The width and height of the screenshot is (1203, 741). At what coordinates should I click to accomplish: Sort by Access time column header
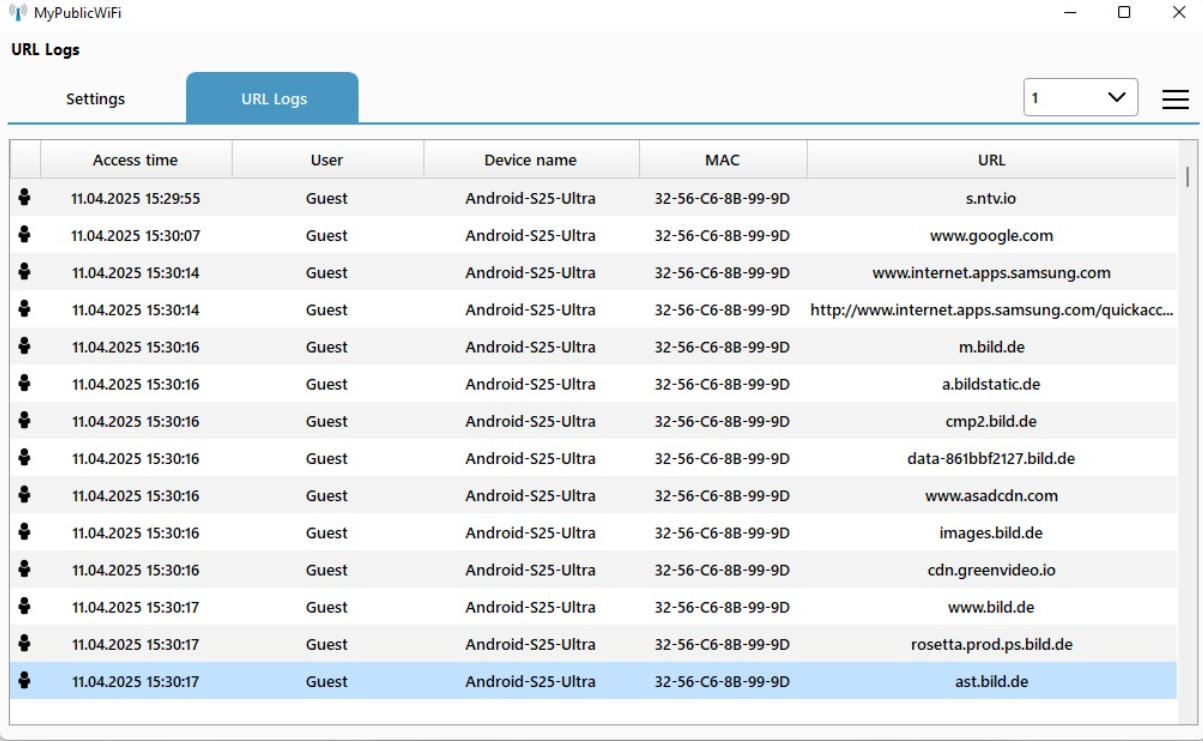point(135,160)
